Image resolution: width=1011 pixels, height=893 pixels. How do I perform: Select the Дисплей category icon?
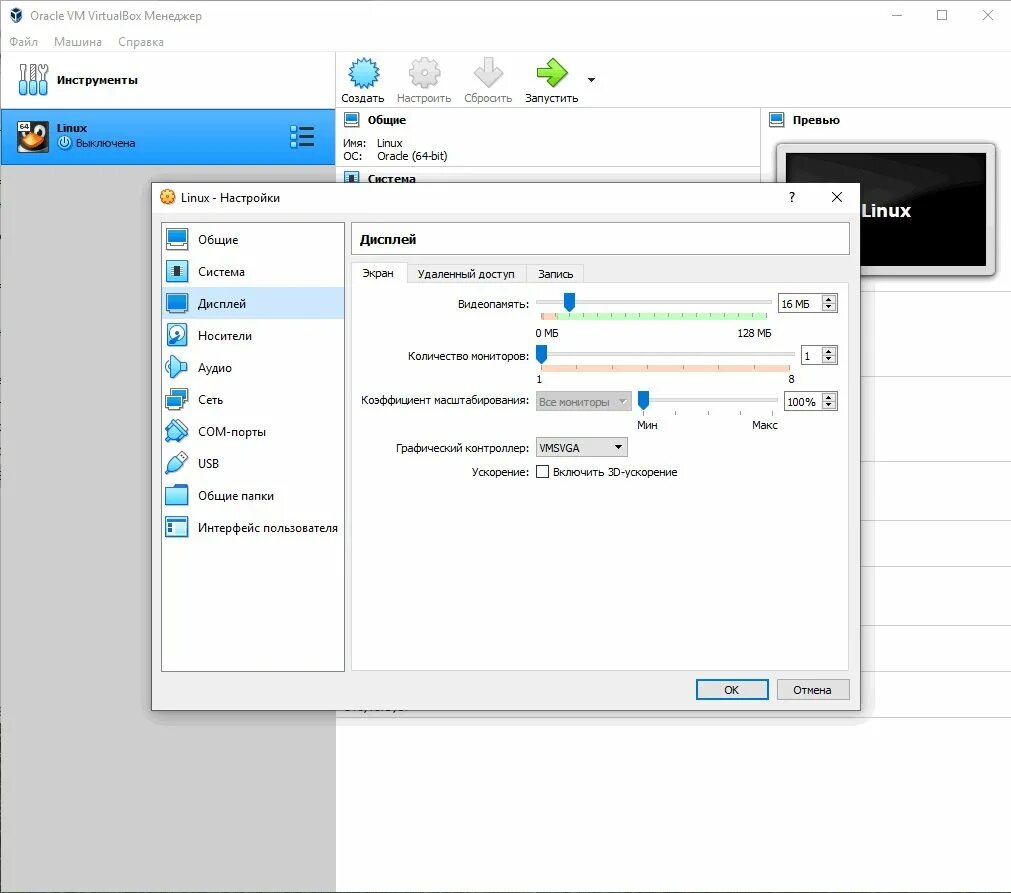click(x=177, y=303)
